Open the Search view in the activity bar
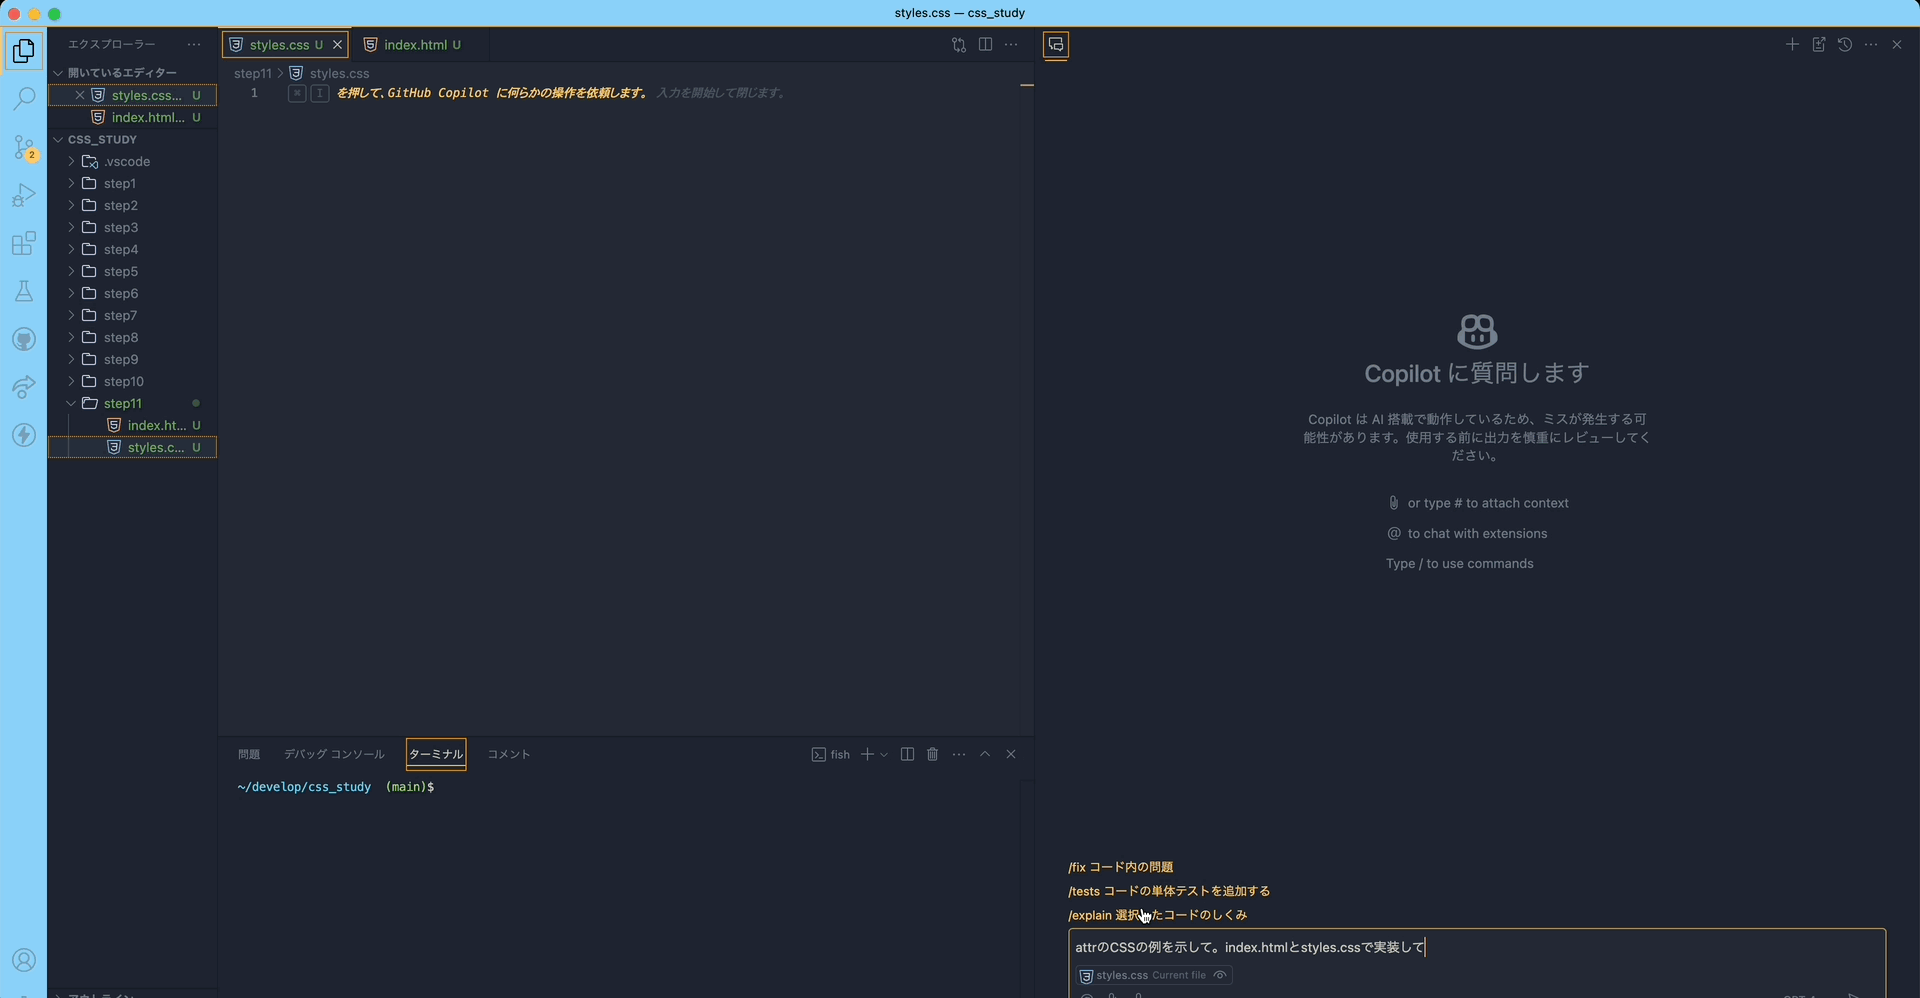Screen dimensions: 1920x998 [24, 98]
